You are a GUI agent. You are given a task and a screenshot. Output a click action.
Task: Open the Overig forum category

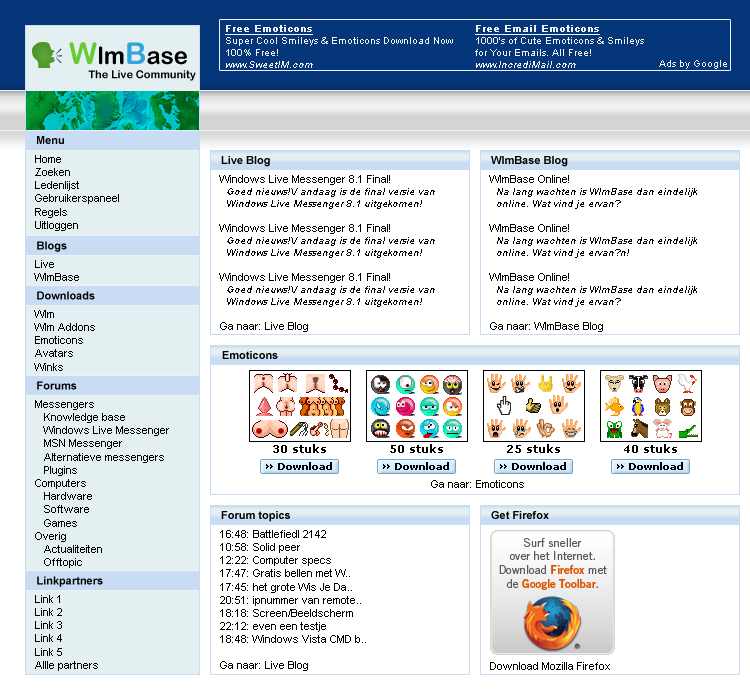pos(51,536)
